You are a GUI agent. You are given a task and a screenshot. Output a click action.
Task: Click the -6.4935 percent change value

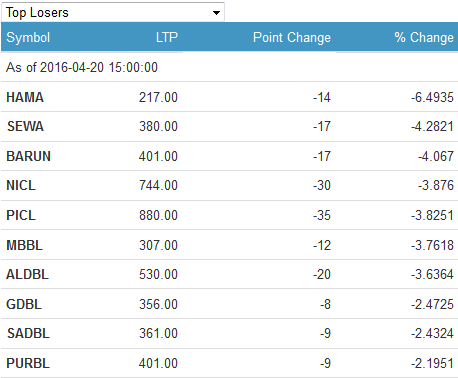[x=432, y=97]
